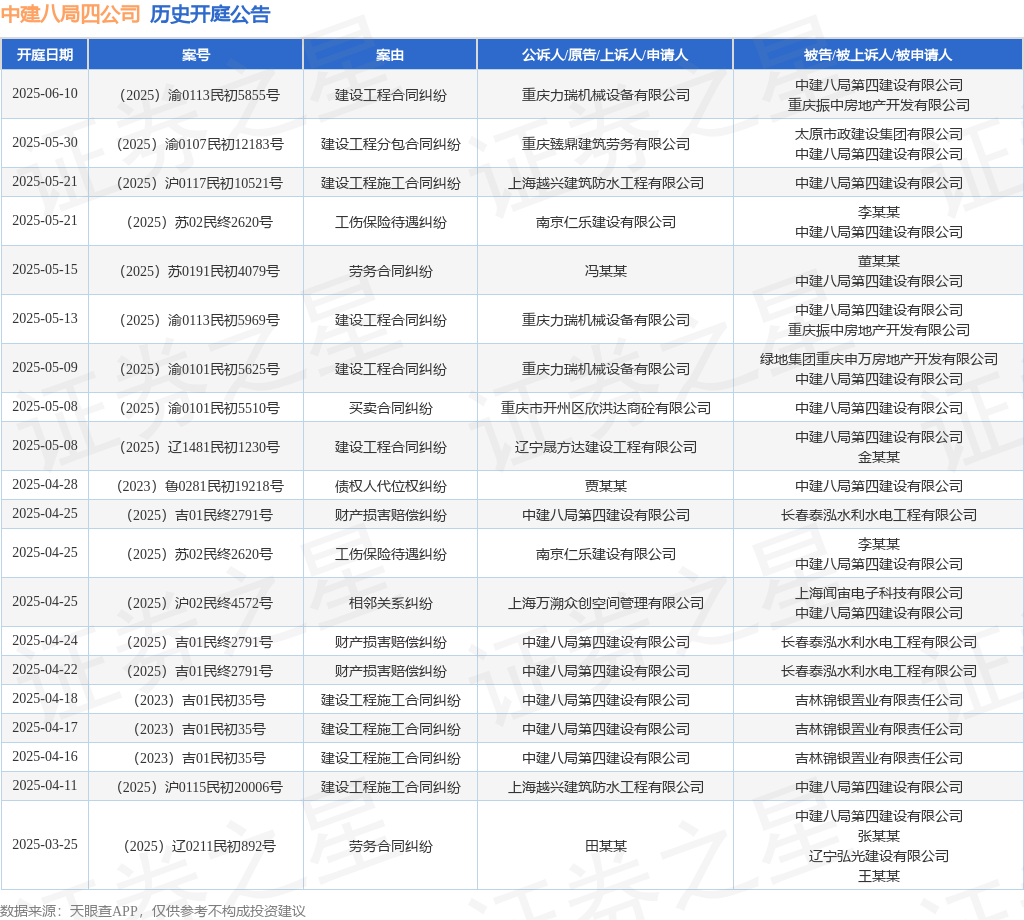Select the date 2025-04-22
1024x920 pixels.
(x=44, y=669)
